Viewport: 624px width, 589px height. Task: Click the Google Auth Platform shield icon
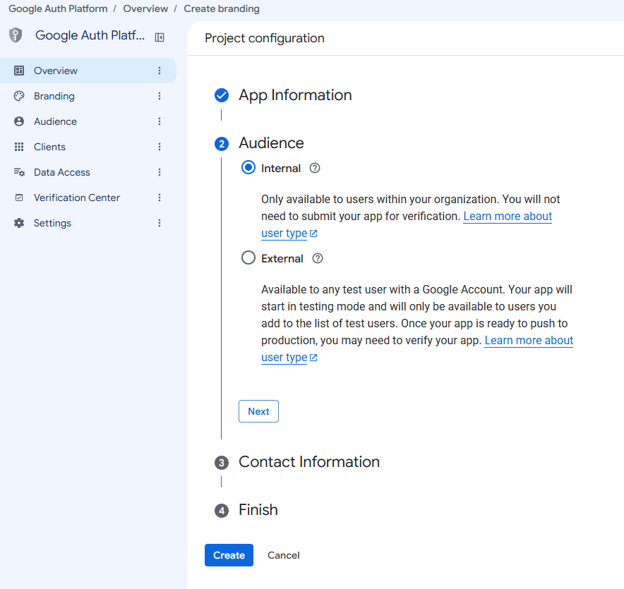(16, 35)
